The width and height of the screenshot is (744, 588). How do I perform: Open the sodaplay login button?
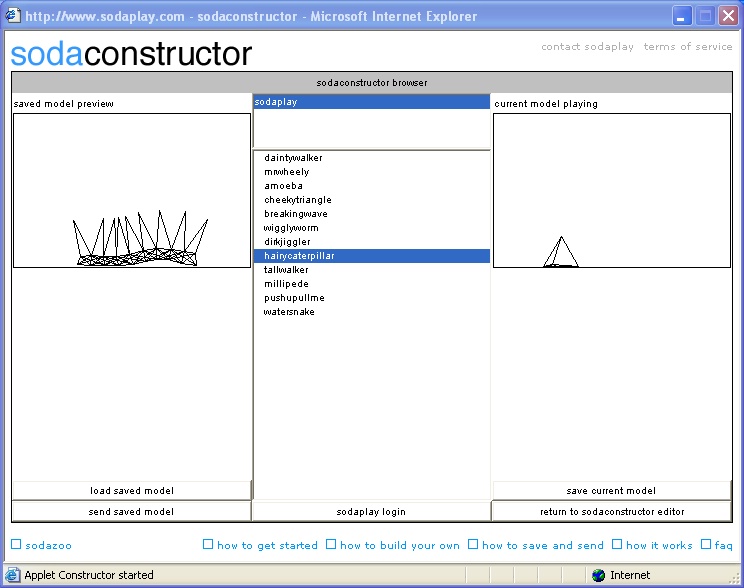(372, 512)
